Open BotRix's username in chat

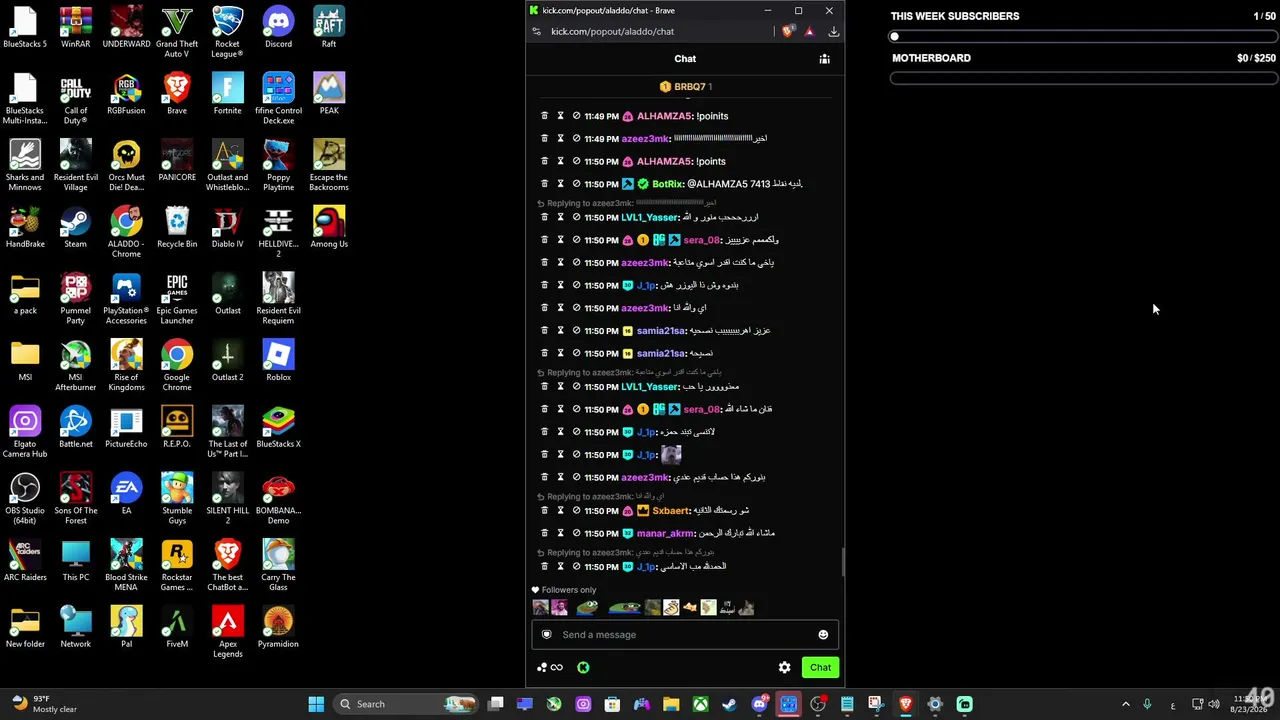pos(667,184)
